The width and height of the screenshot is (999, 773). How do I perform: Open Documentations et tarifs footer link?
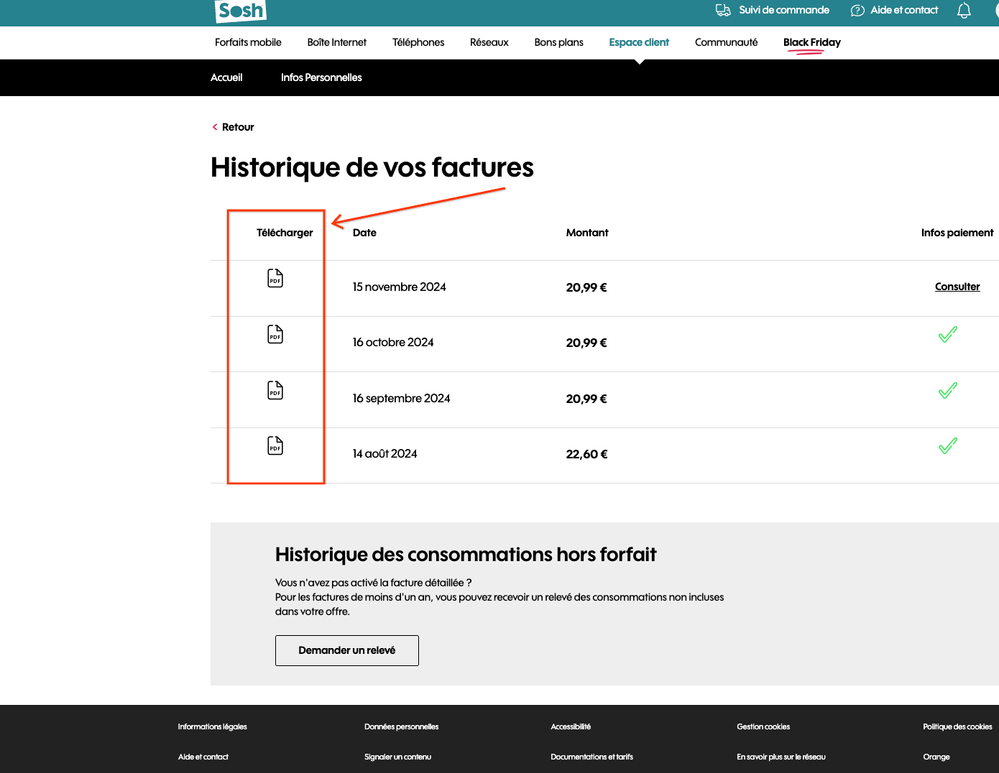(592, 757)
